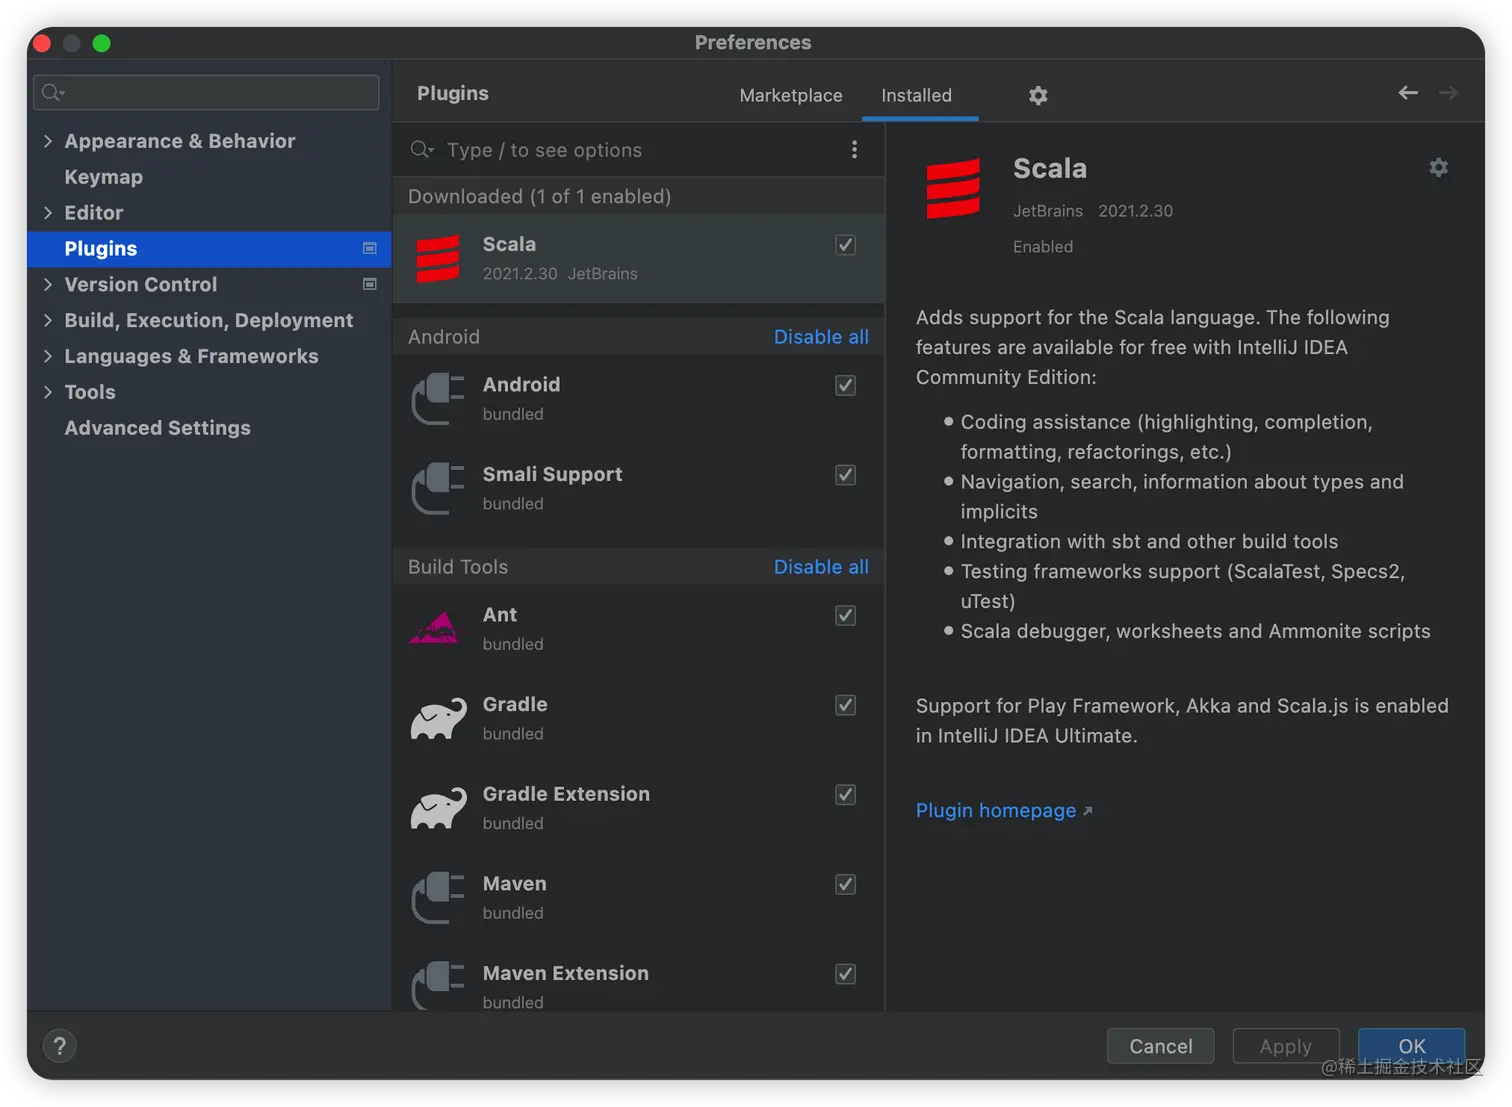Click the Smali Support plug icon
1512x1107 pixels.
coord(438,489)
